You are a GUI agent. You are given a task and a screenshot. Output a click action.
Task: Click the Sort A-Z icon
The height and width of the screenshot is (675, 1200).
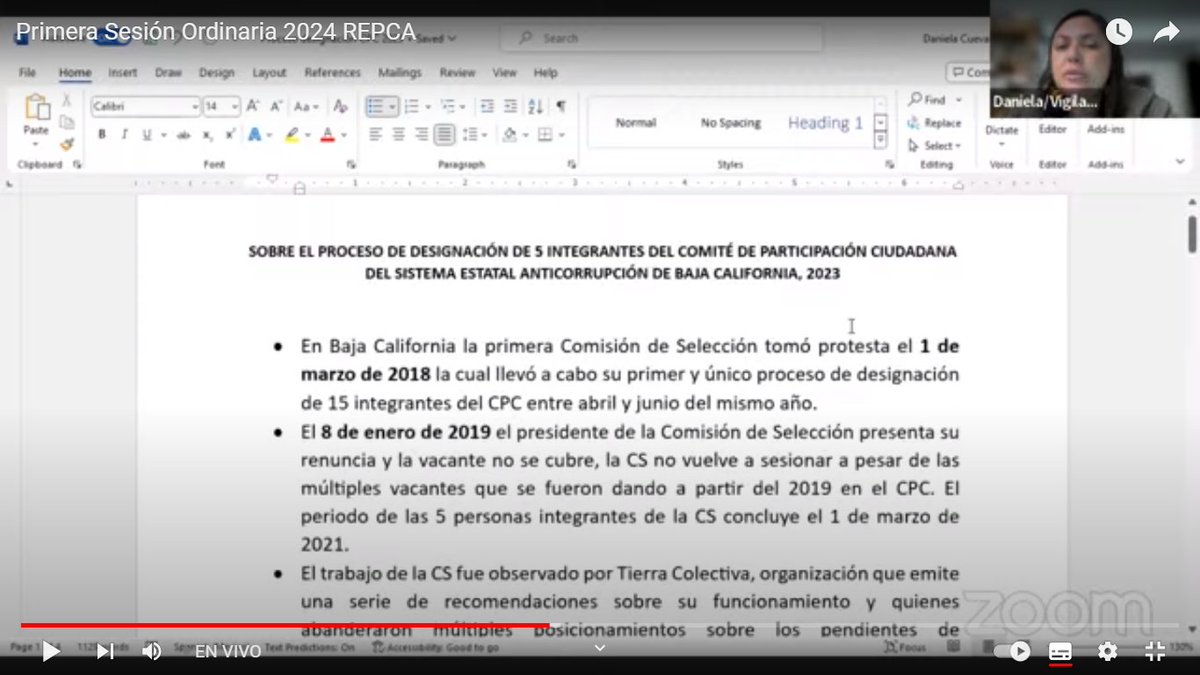click(535, 106)
